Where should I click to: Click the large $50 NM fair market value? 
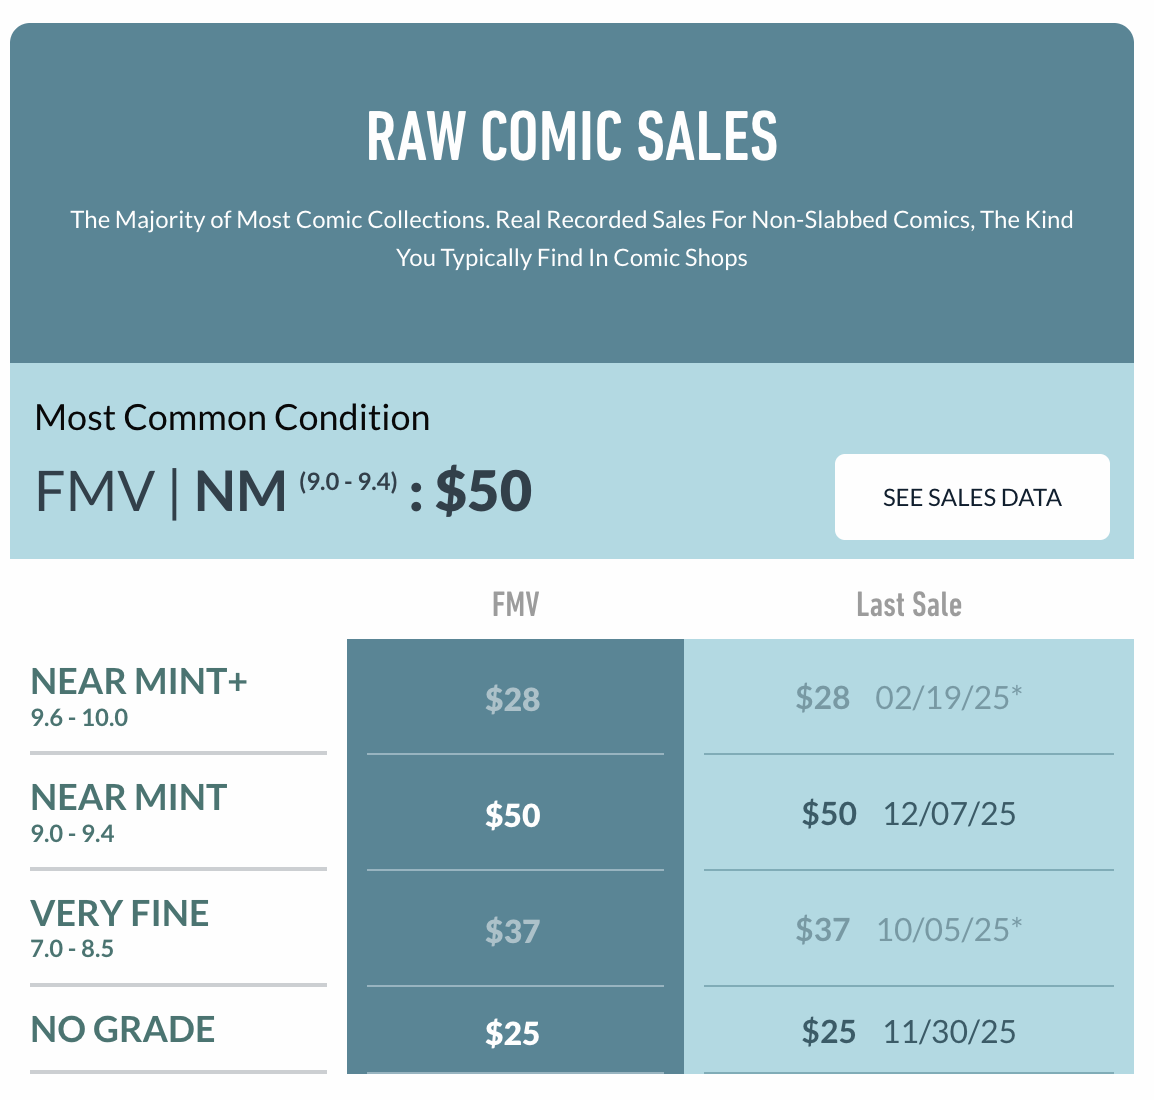coord(484,491)
